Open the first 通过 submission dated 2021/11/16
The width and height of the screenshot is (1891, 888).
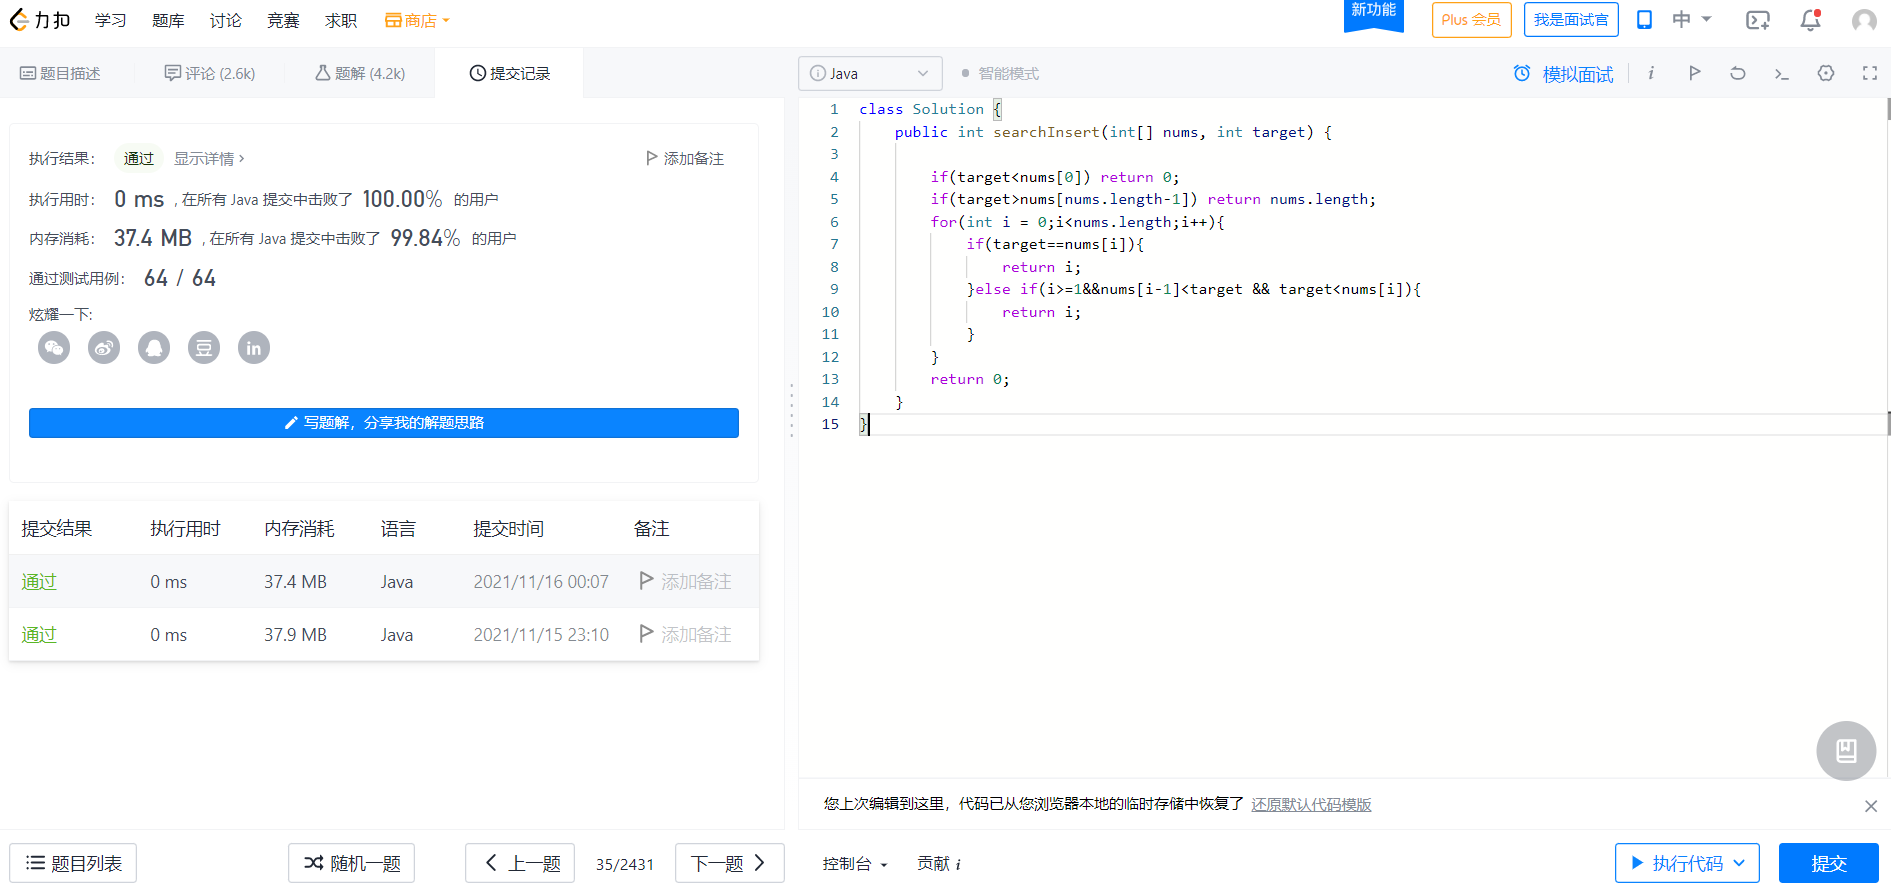tap(39, 581)
